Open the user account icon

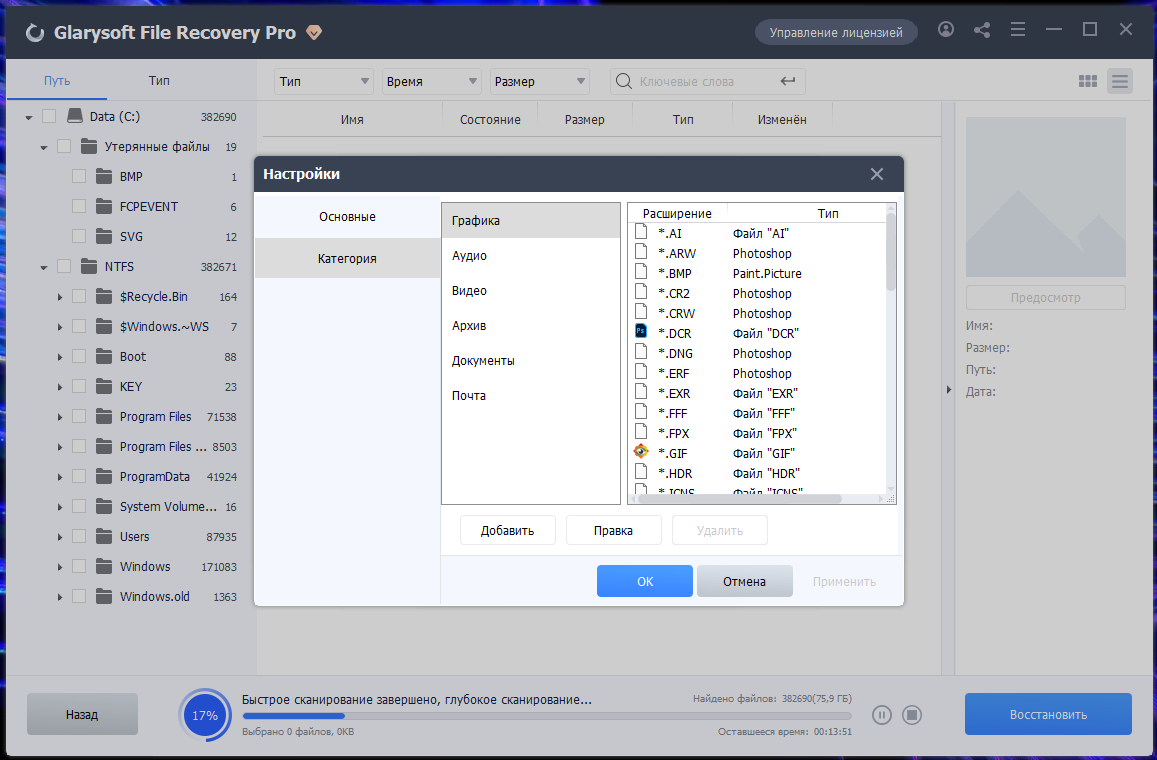click(946, 30)
